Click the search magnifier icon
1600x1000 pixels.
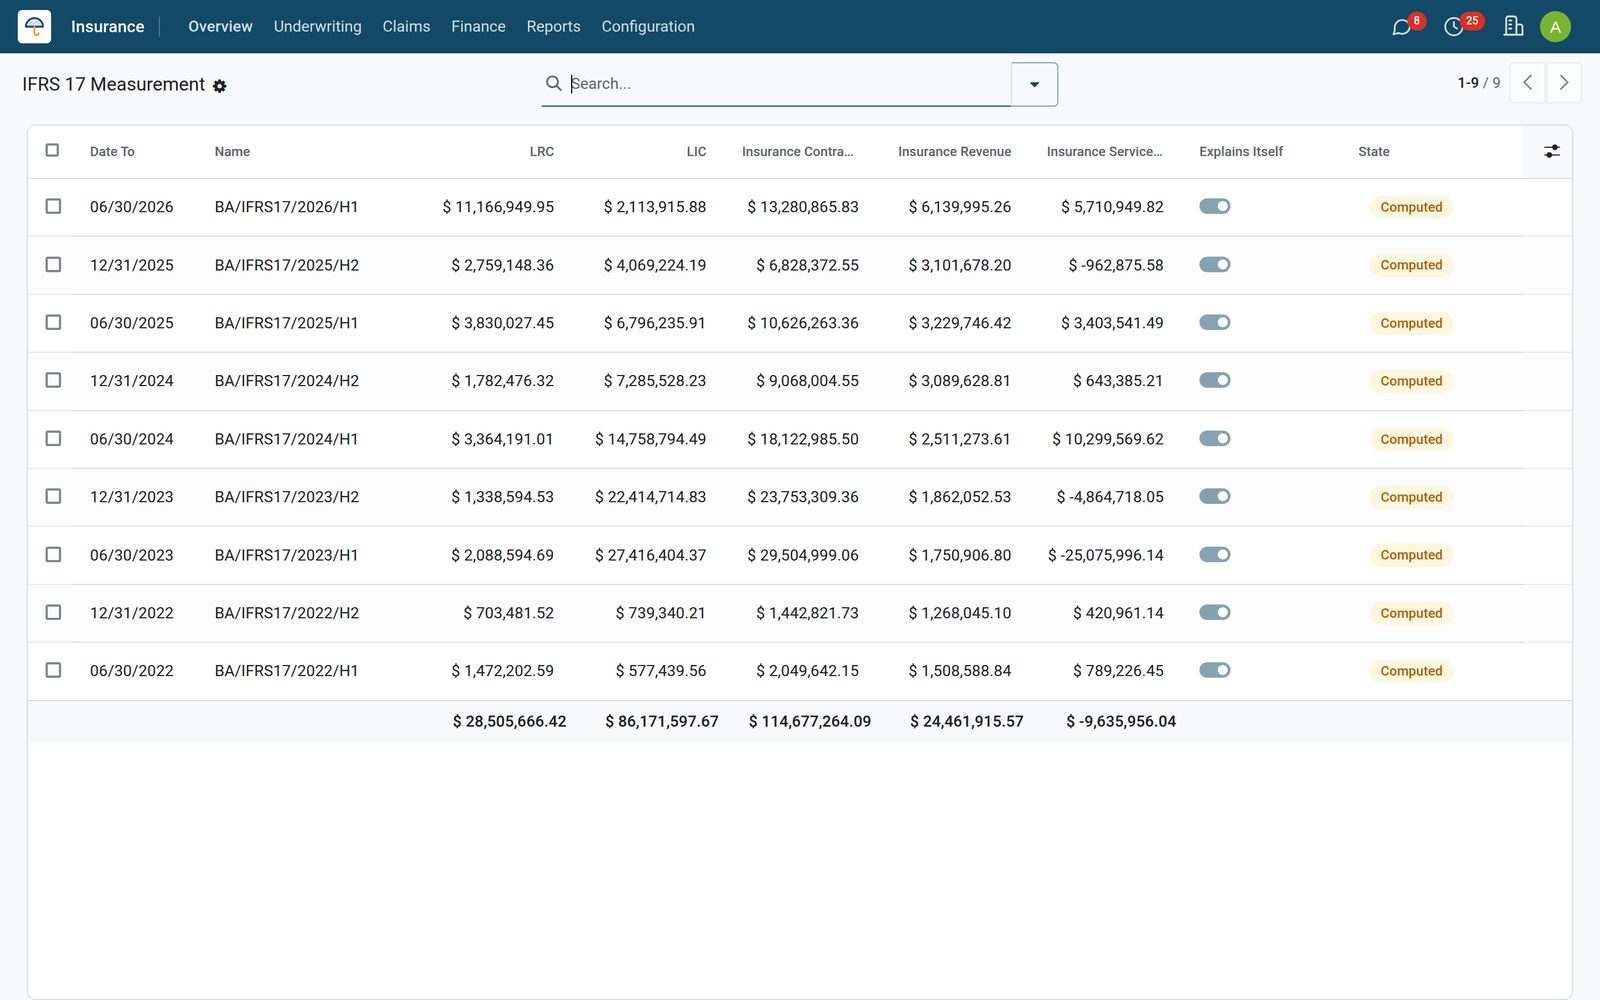(553, 83)
